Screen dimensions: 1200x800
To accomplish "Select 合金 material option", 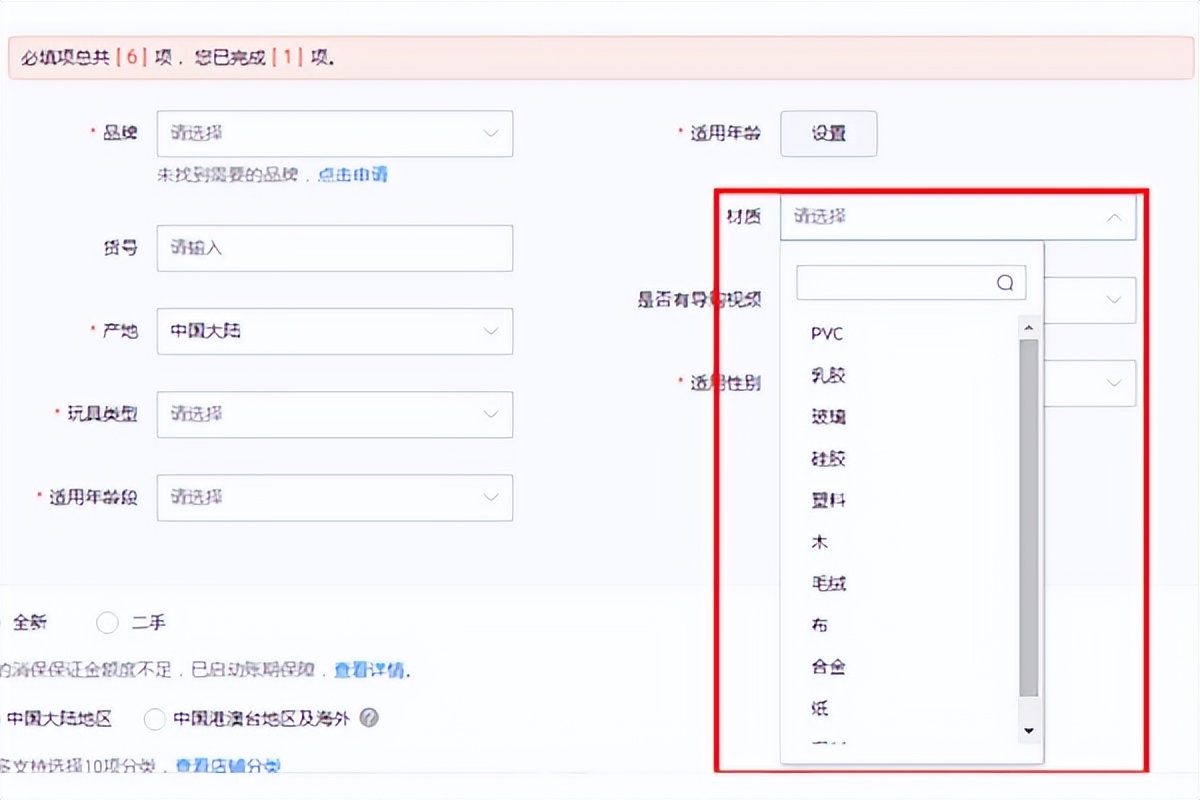I will click(830, 665).
